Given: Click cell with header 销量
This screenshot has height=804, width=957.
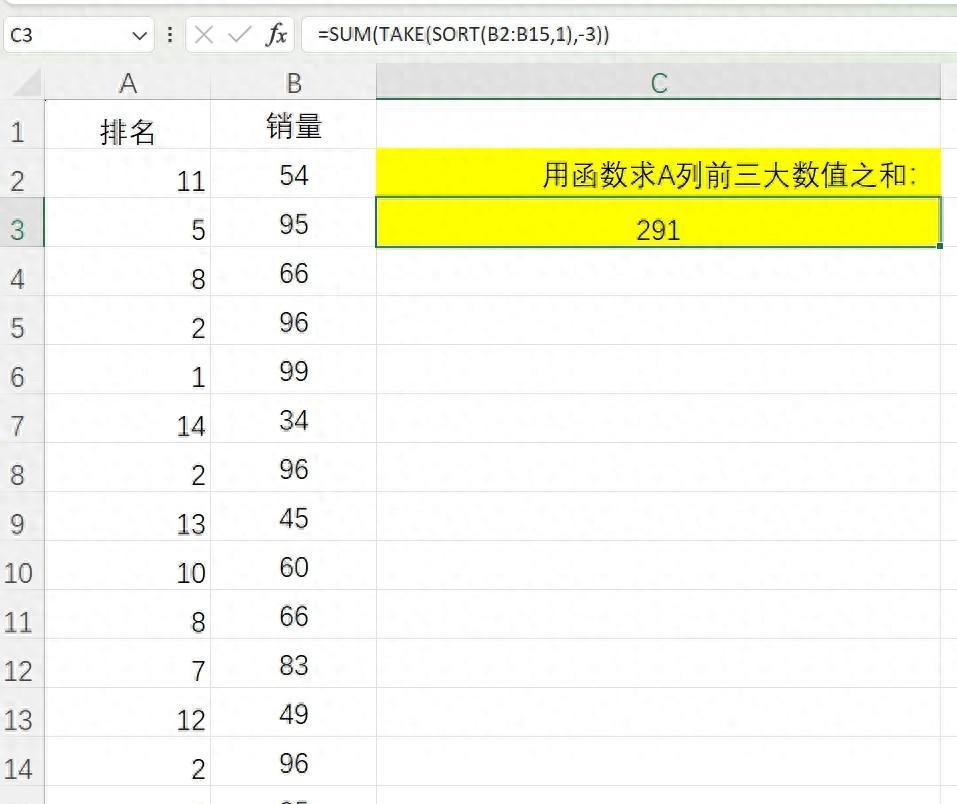Looking at the screenshot, I should click(294, 125).
